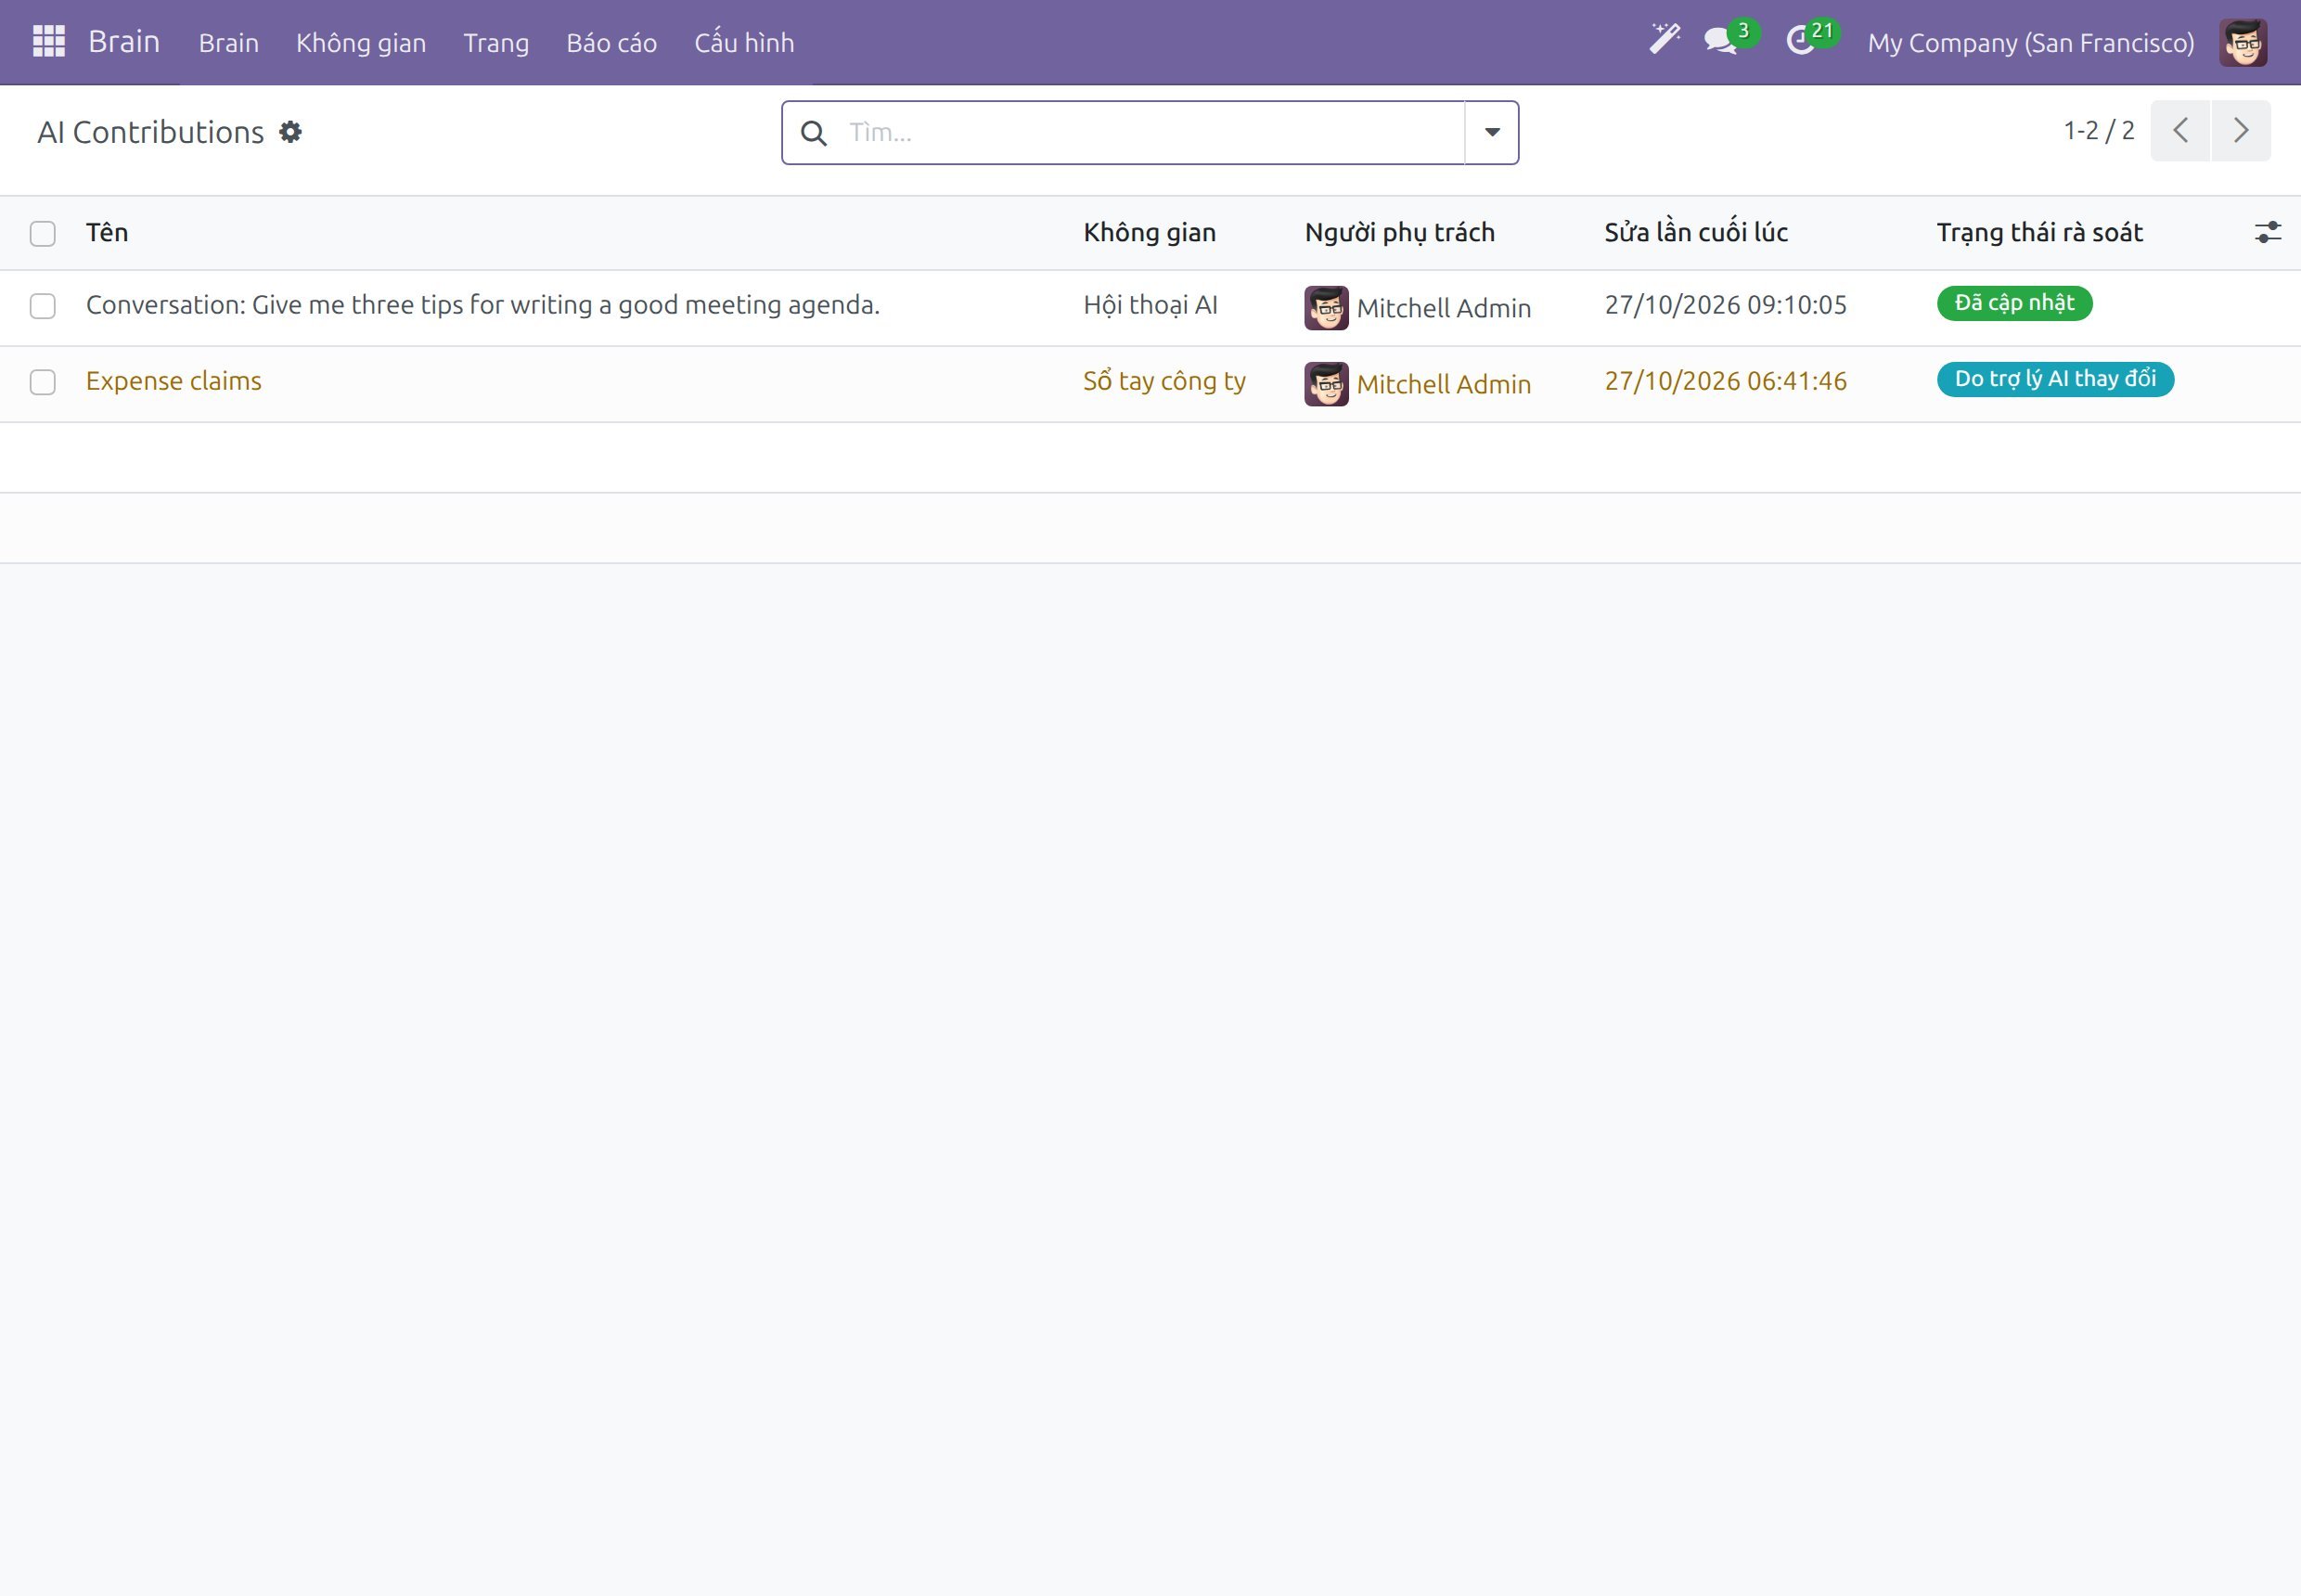2301x1596 pixels.
Task: Click the search magnifier icon
Action: tap(814, 133)
